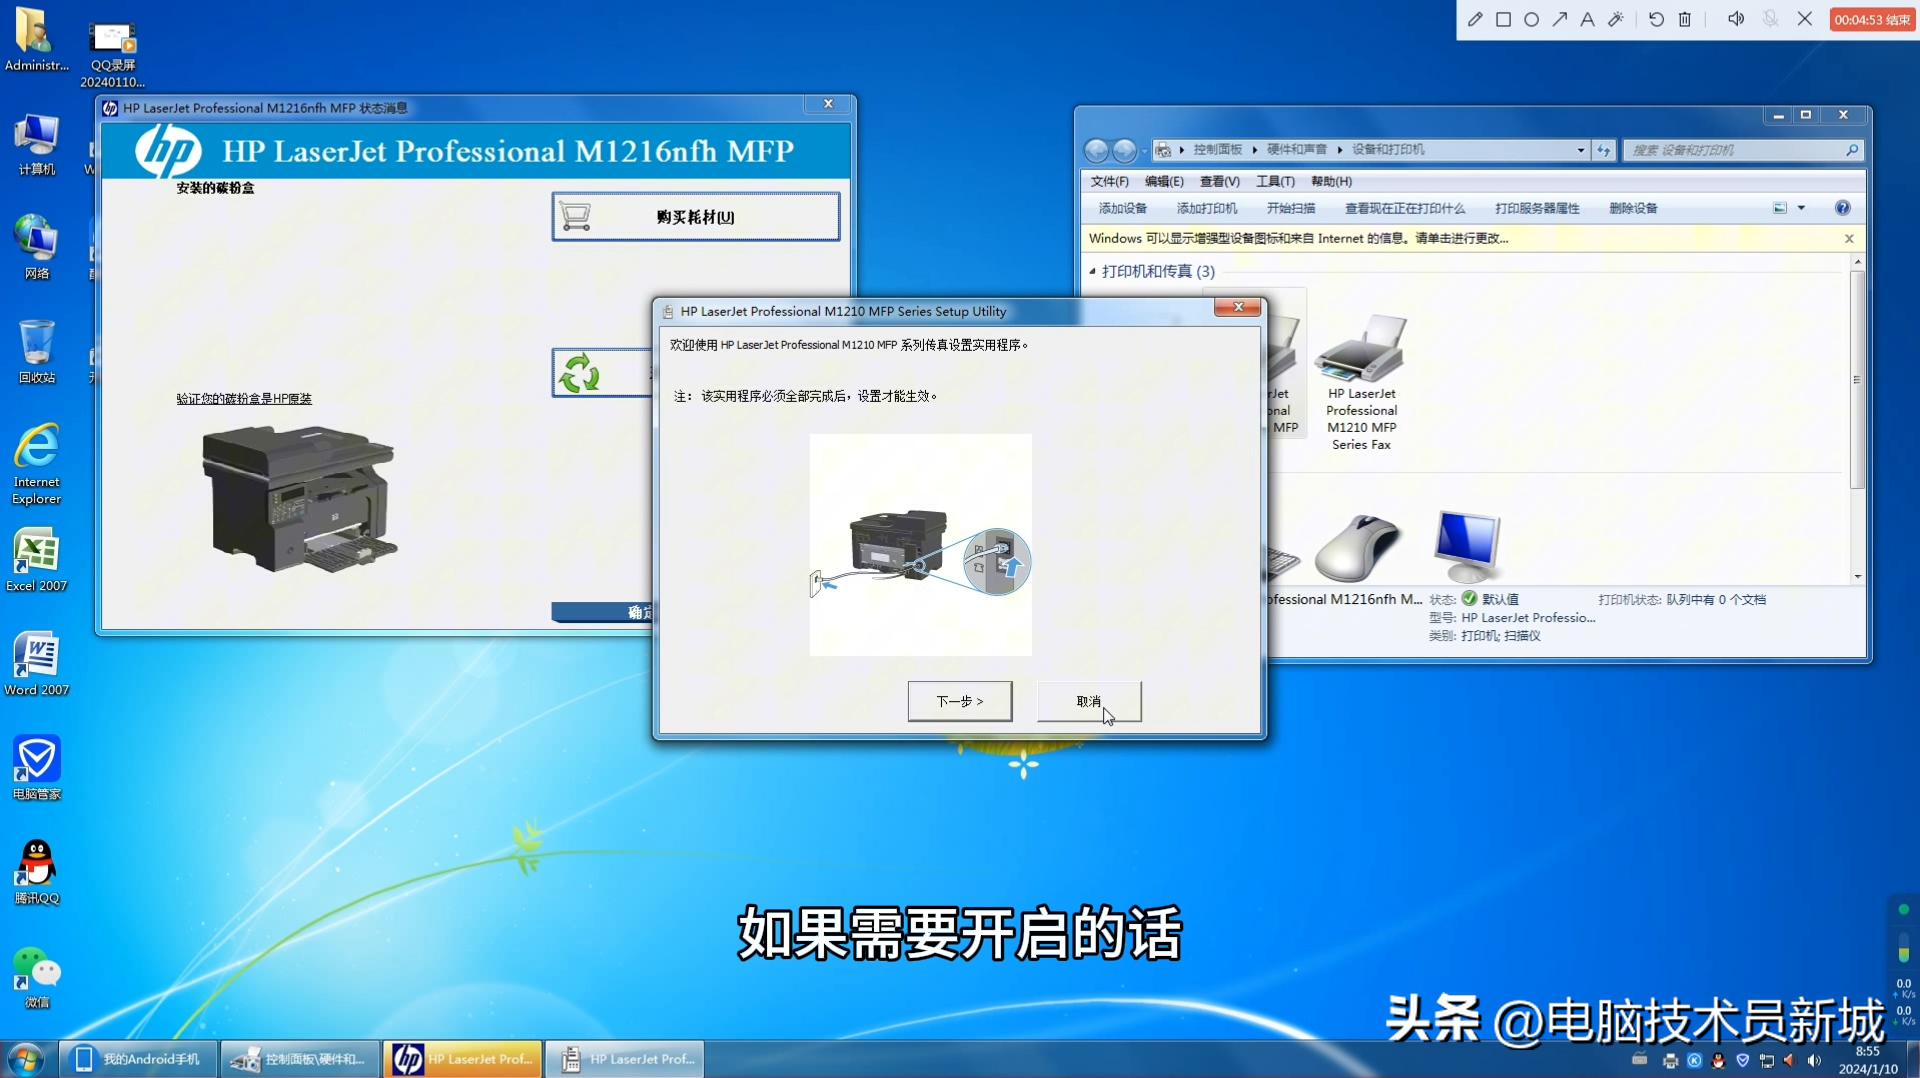The image size is (1920, 1078).
Task: Select the text annotation tool
Action: [x=1587, y=18]
